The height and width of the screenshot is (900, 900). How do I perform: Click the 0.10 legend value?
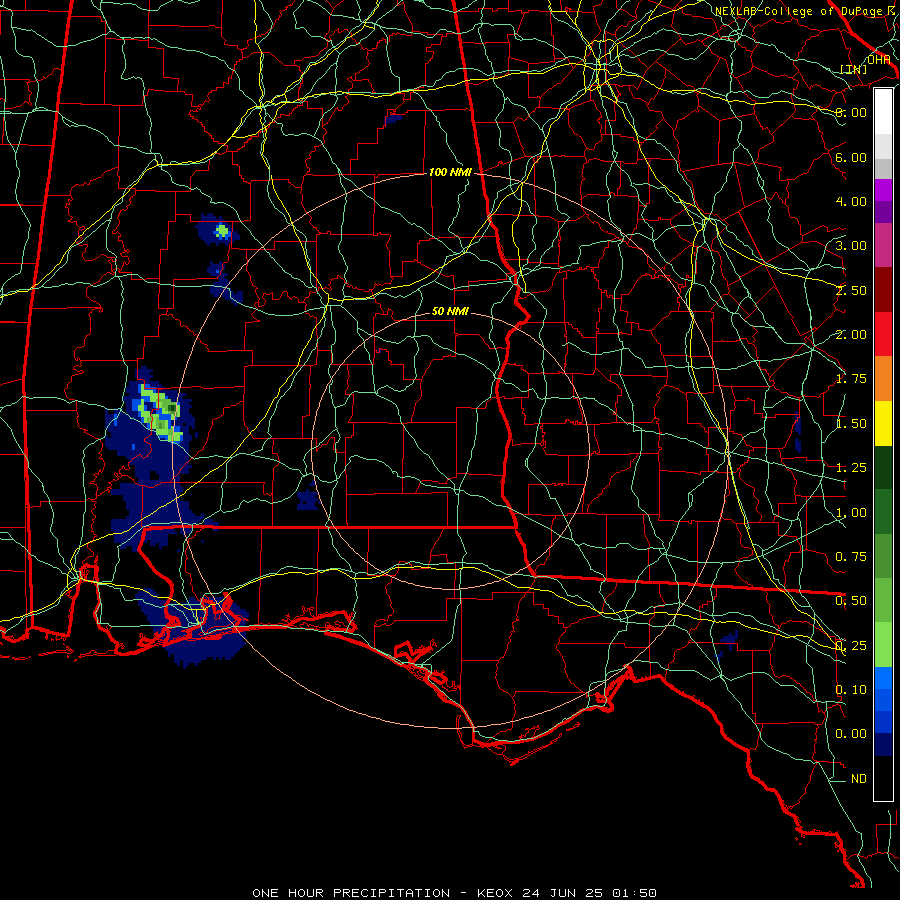point(851,690)
